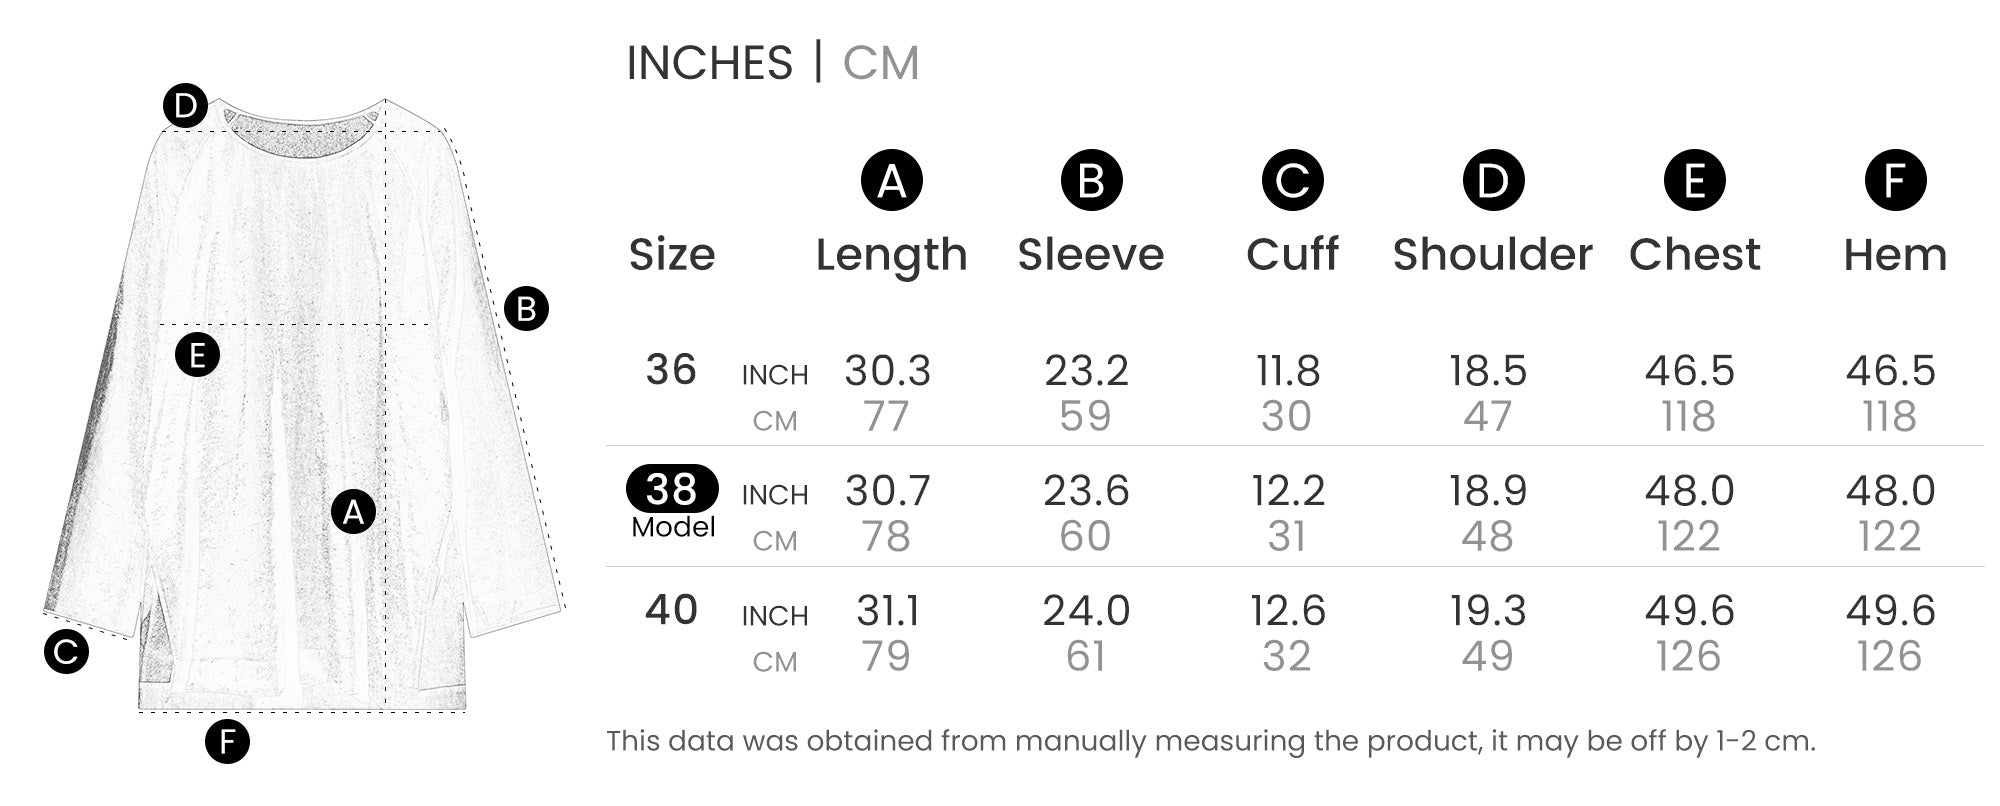Viewport: 2000px width, 806px height.
Task: Click the A circle above Length column
Action: [891, 181]
